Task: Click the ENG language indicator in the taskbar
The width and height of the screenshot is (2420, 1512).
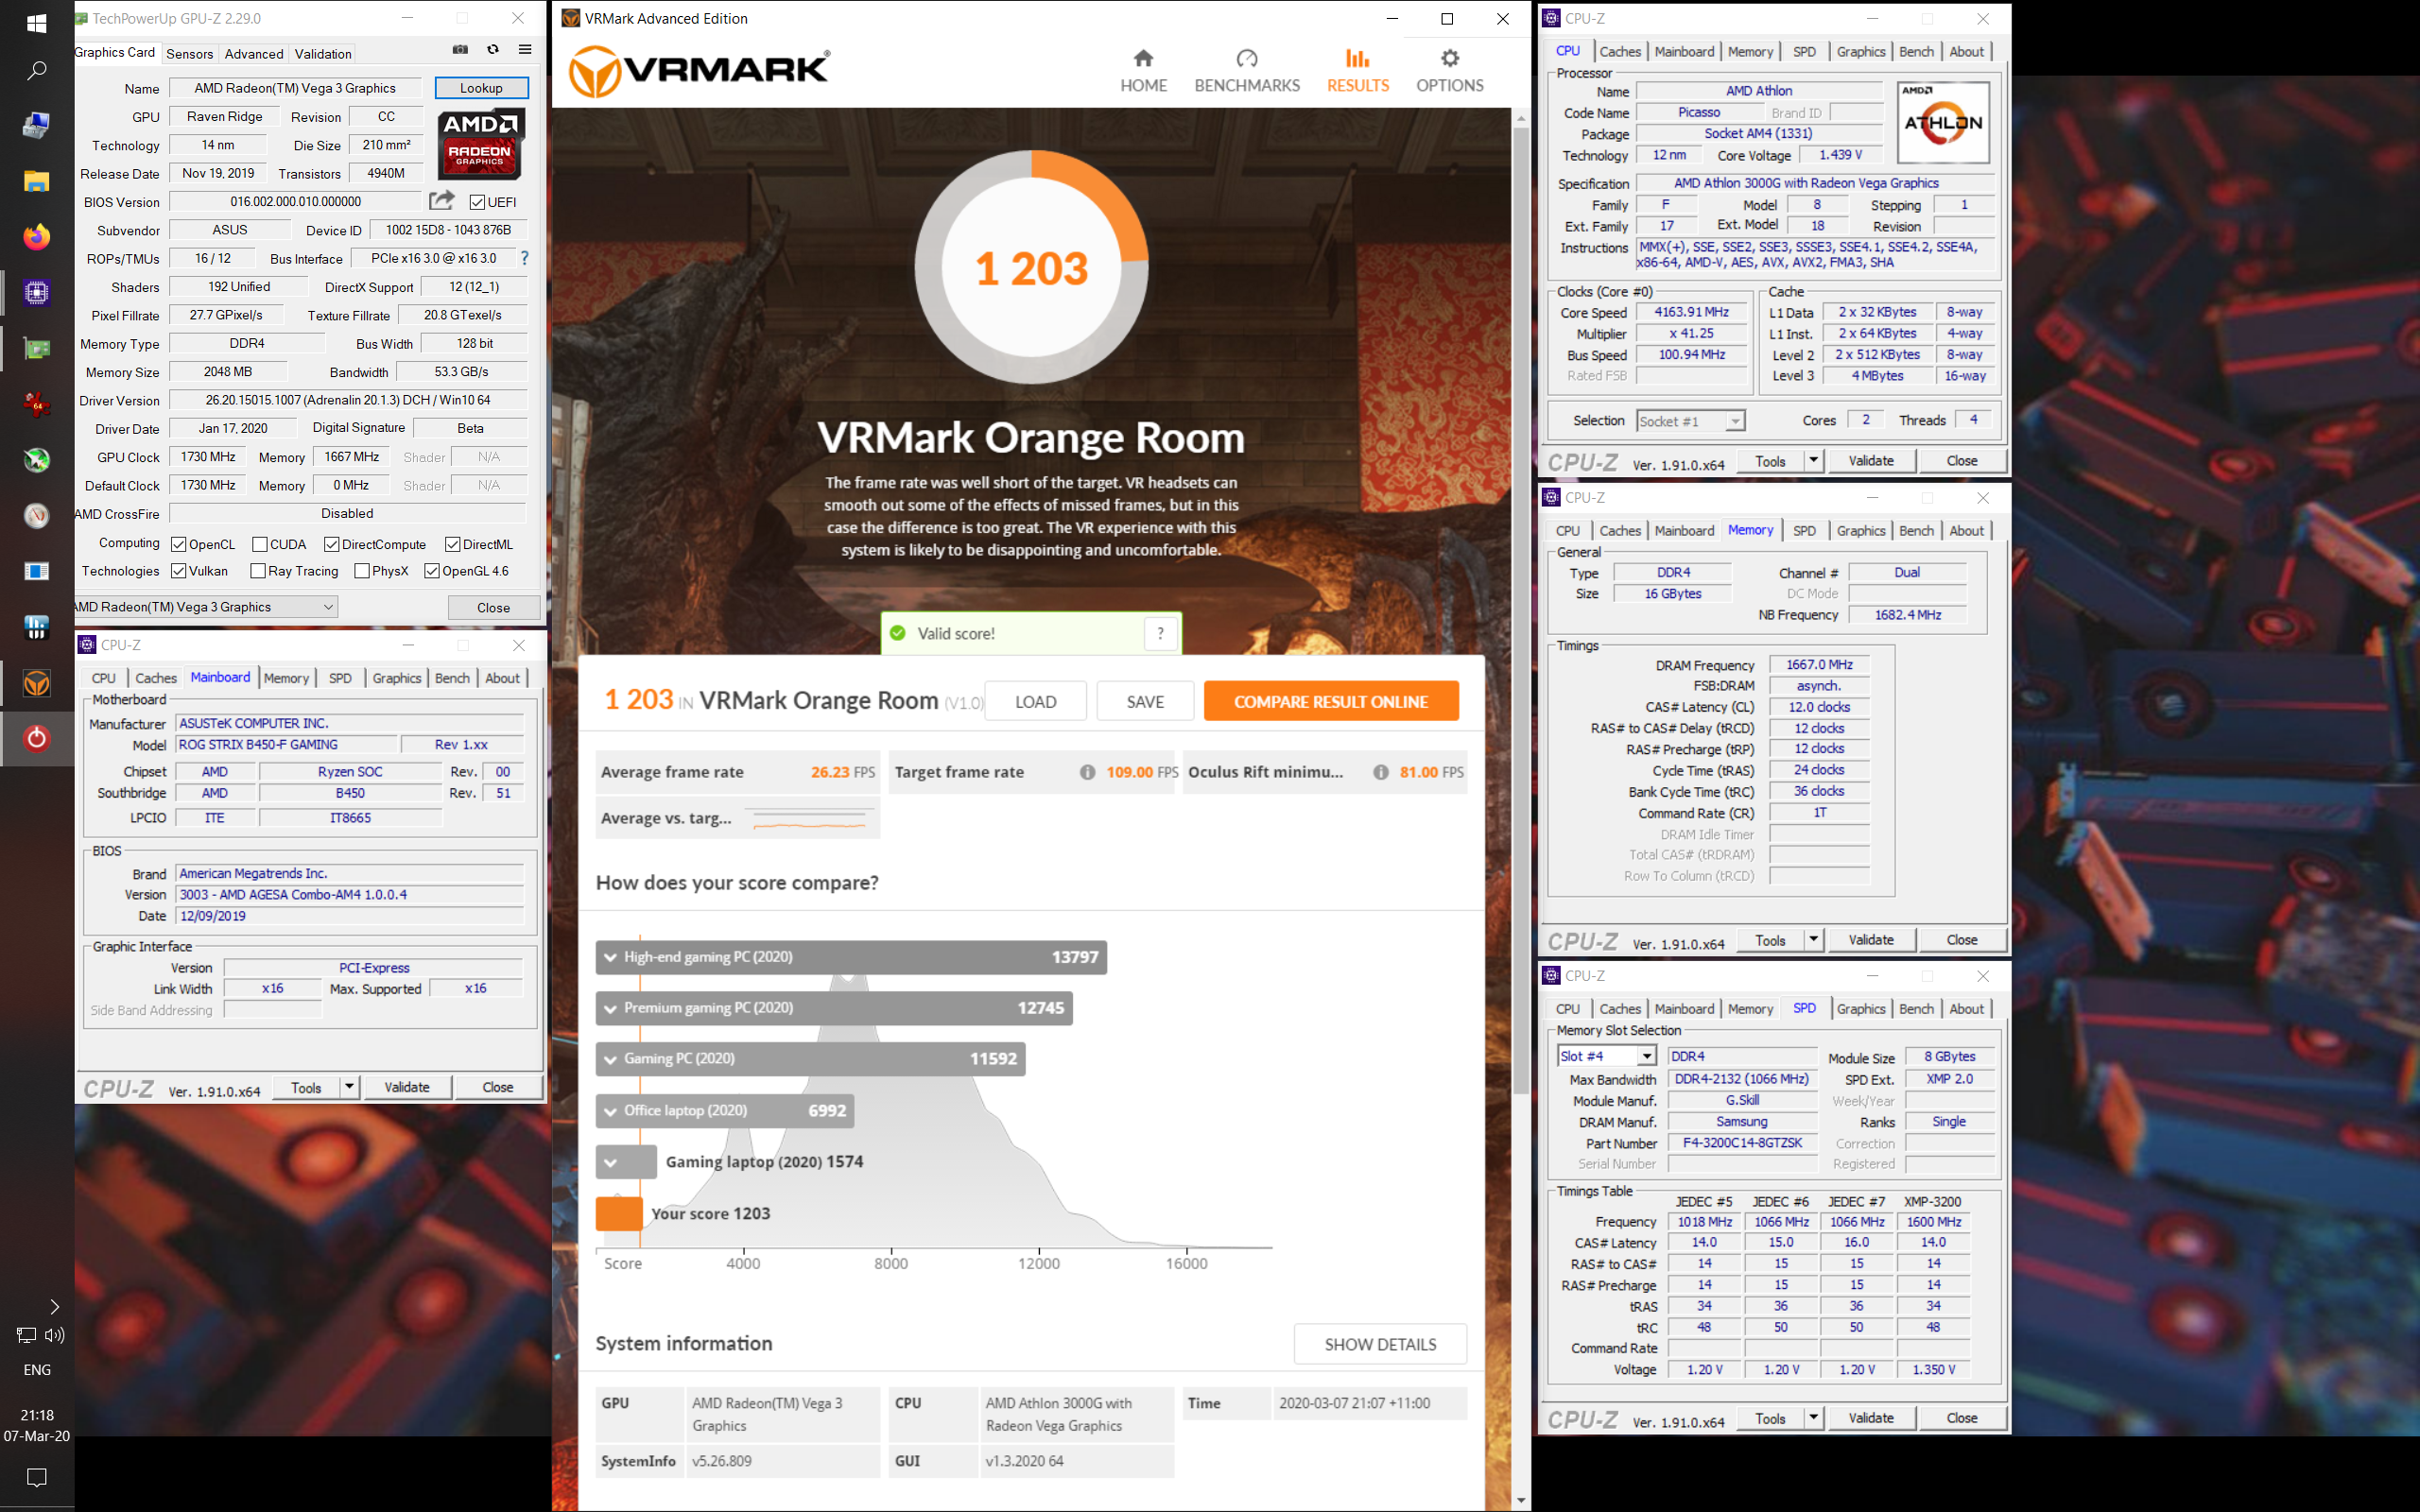Action: pyautogui.click(x=37, y=1370)
